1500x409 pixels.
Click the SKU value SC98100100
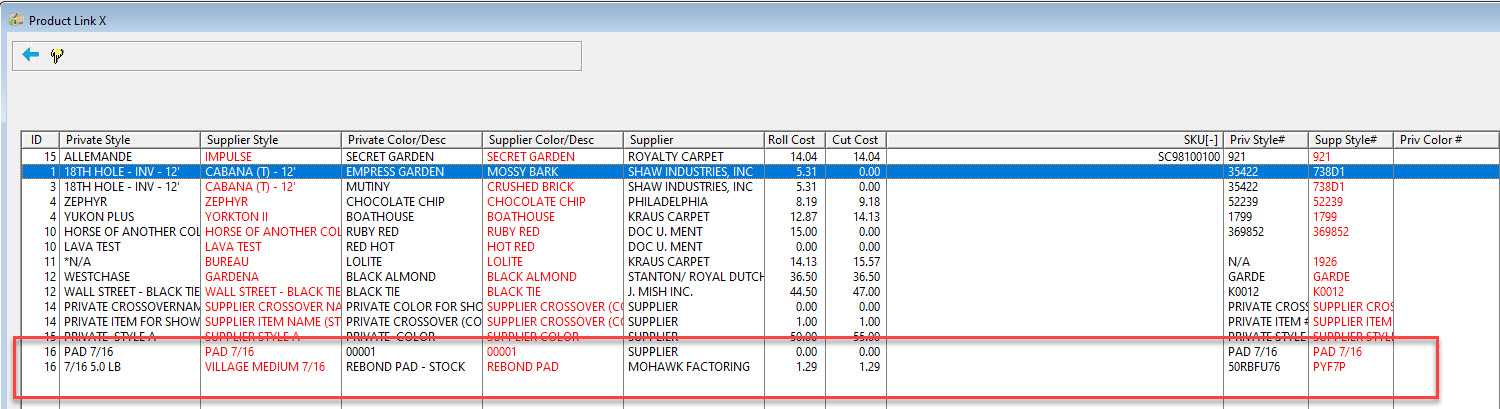click(1189, 157)
